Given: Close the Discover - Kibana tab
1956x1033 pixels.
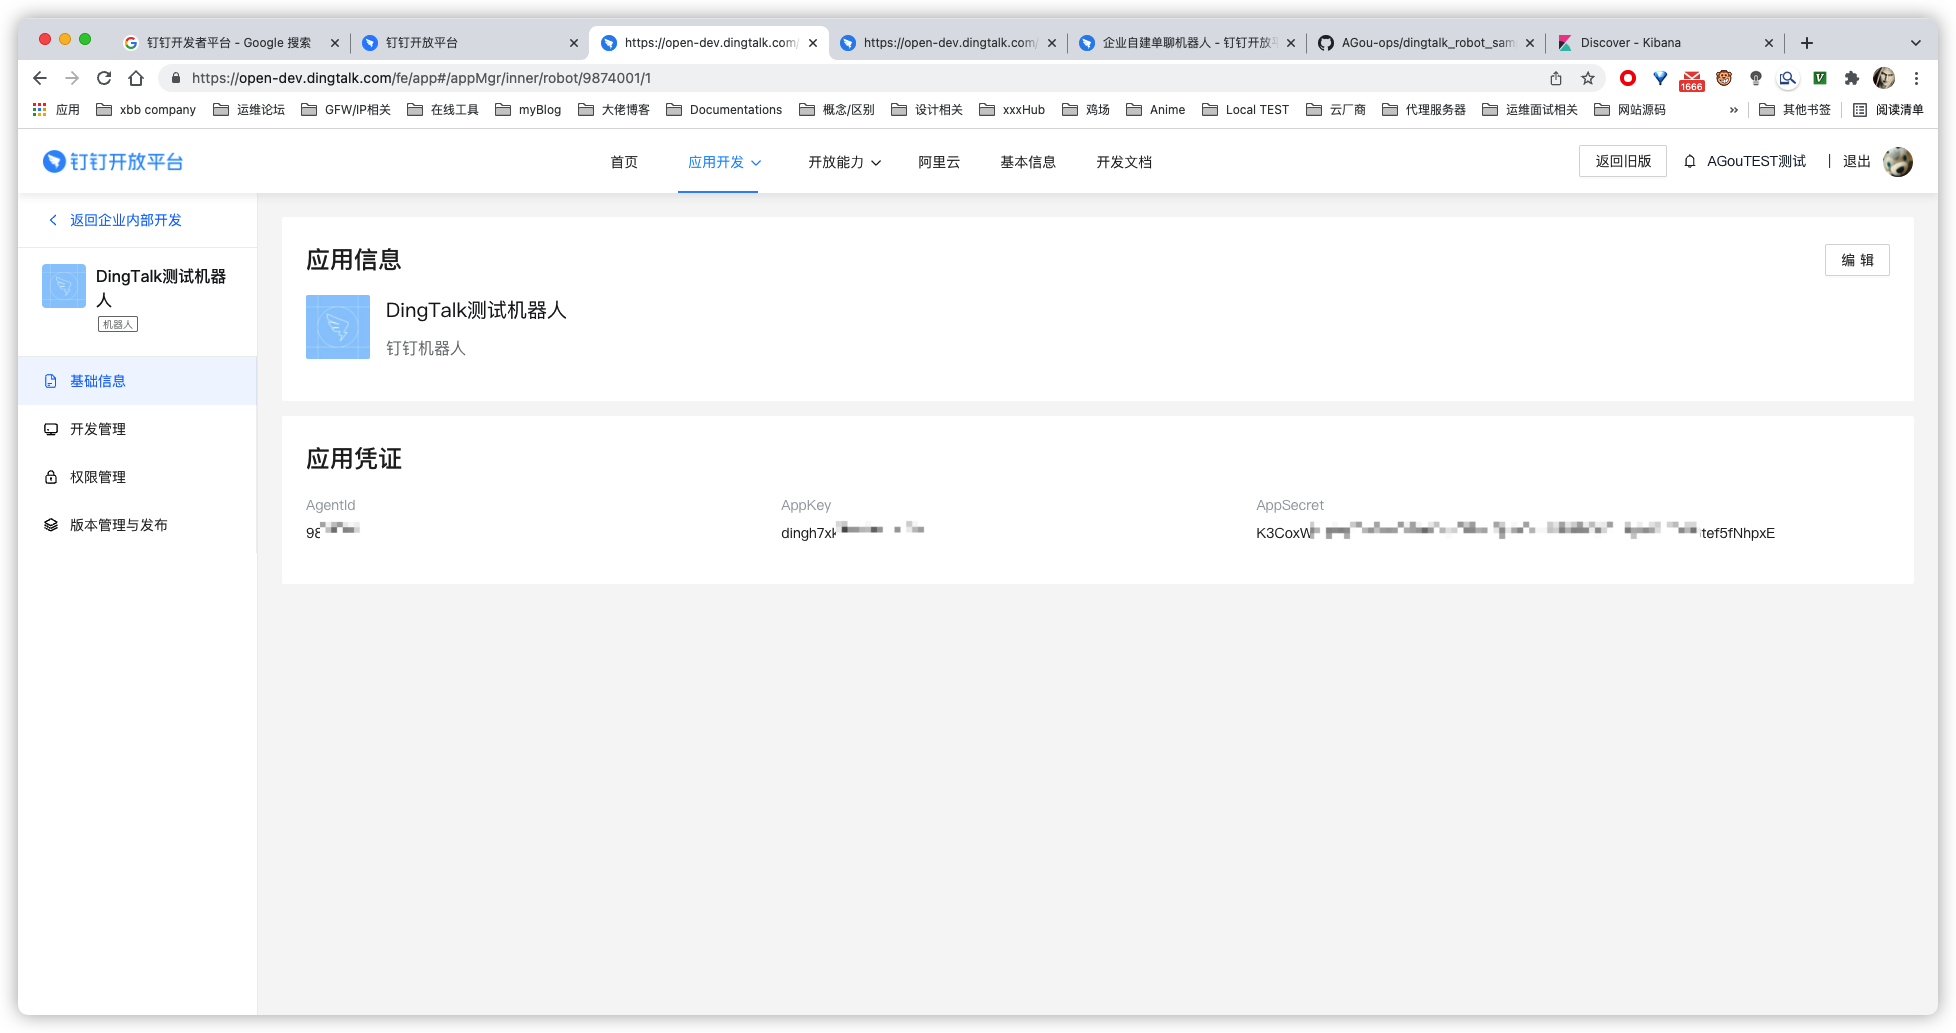Looking at the screenshot, I should coord(1769,43).
